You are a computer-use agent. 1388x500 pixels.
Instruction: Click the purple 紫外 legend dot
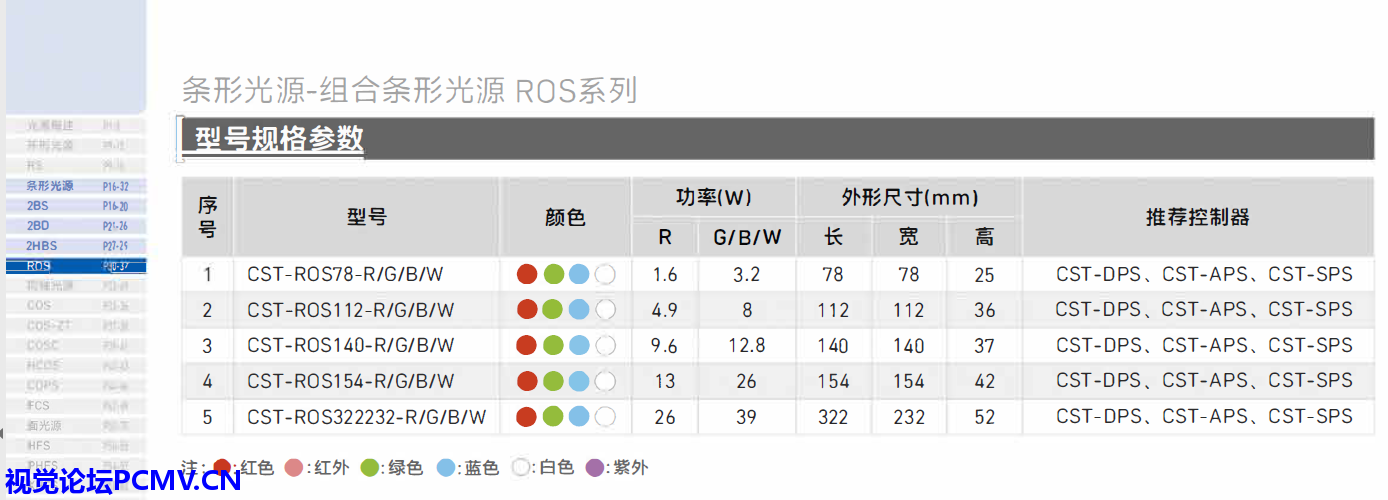coord(595,468)
